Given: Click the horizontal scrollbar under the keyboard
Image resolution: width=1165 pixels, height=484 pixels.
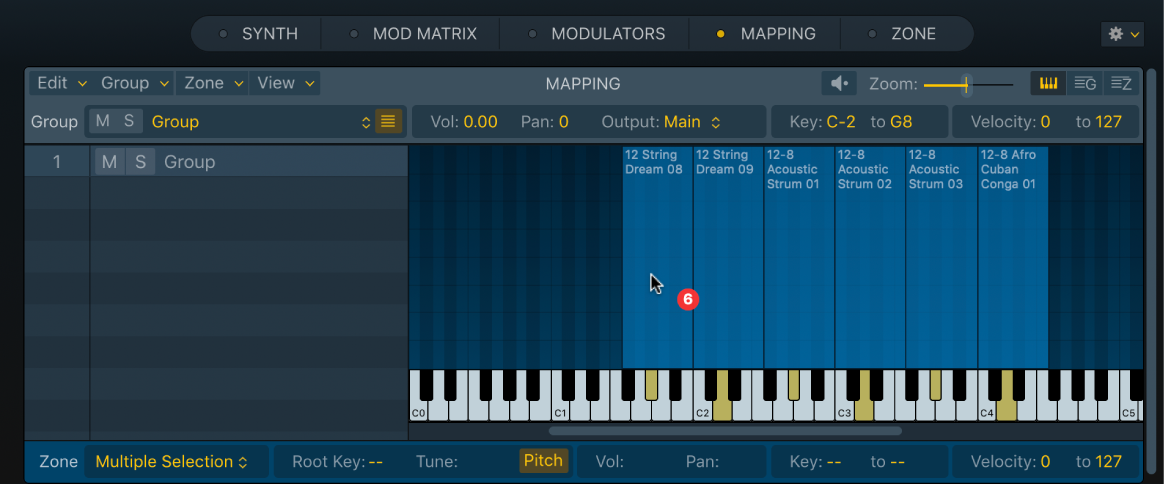Looking at the screenshot, I should [x=725, y=431].
